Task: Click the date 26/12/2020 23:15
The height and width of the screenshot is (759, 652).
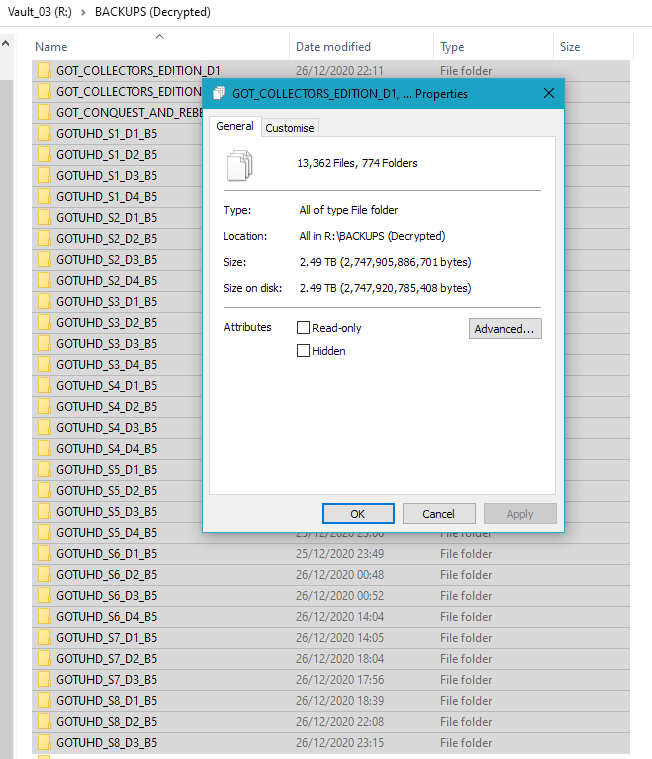Action: [x=340, y=743]
